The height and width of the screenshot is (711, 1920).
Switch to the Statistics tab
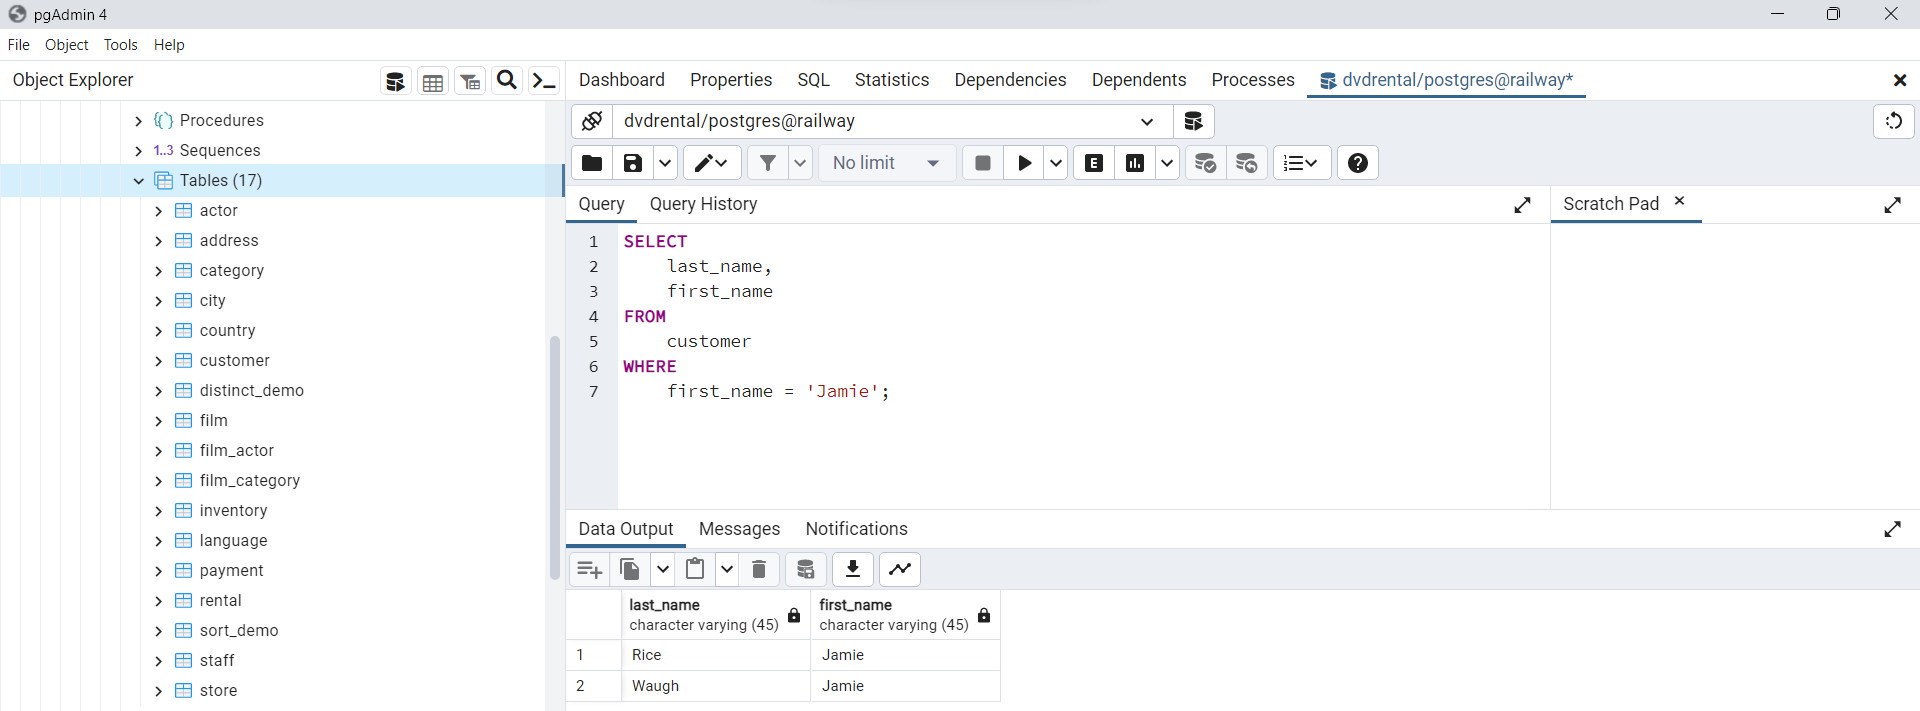(x=892, y=80)
